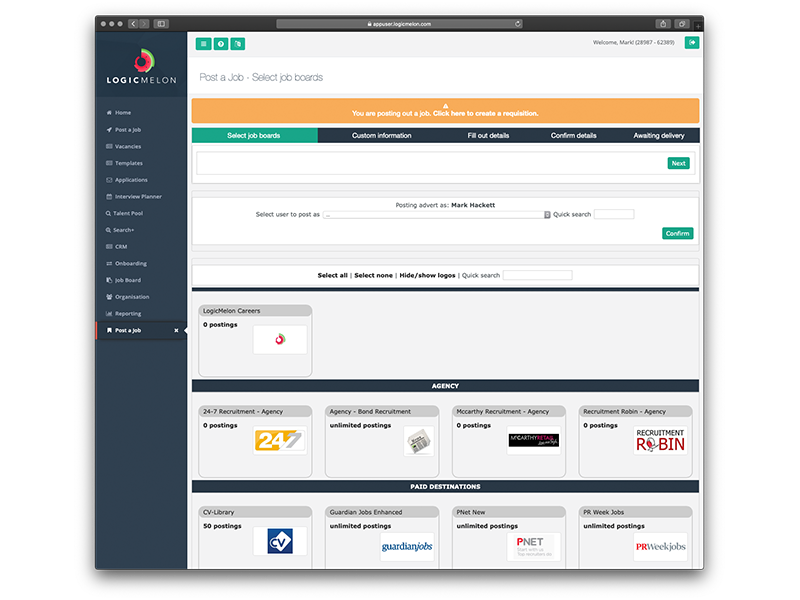Go forward with Safari forward arrow
800x600 pixels.
(x=144, y=23)
